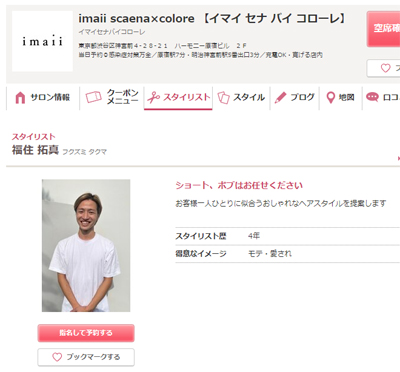Click the heart icon below the header reservation button

click(x=386, y=68)
